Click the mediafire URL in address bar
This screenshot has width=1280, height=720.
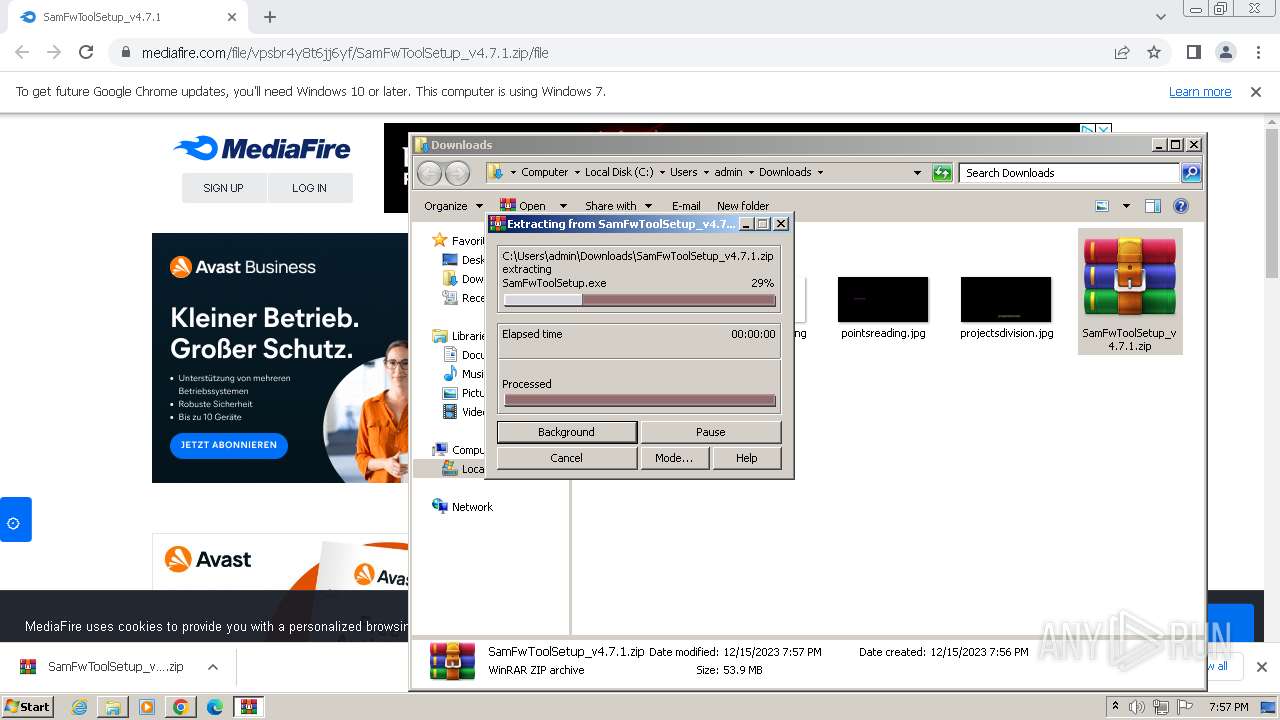click(345, 53)
